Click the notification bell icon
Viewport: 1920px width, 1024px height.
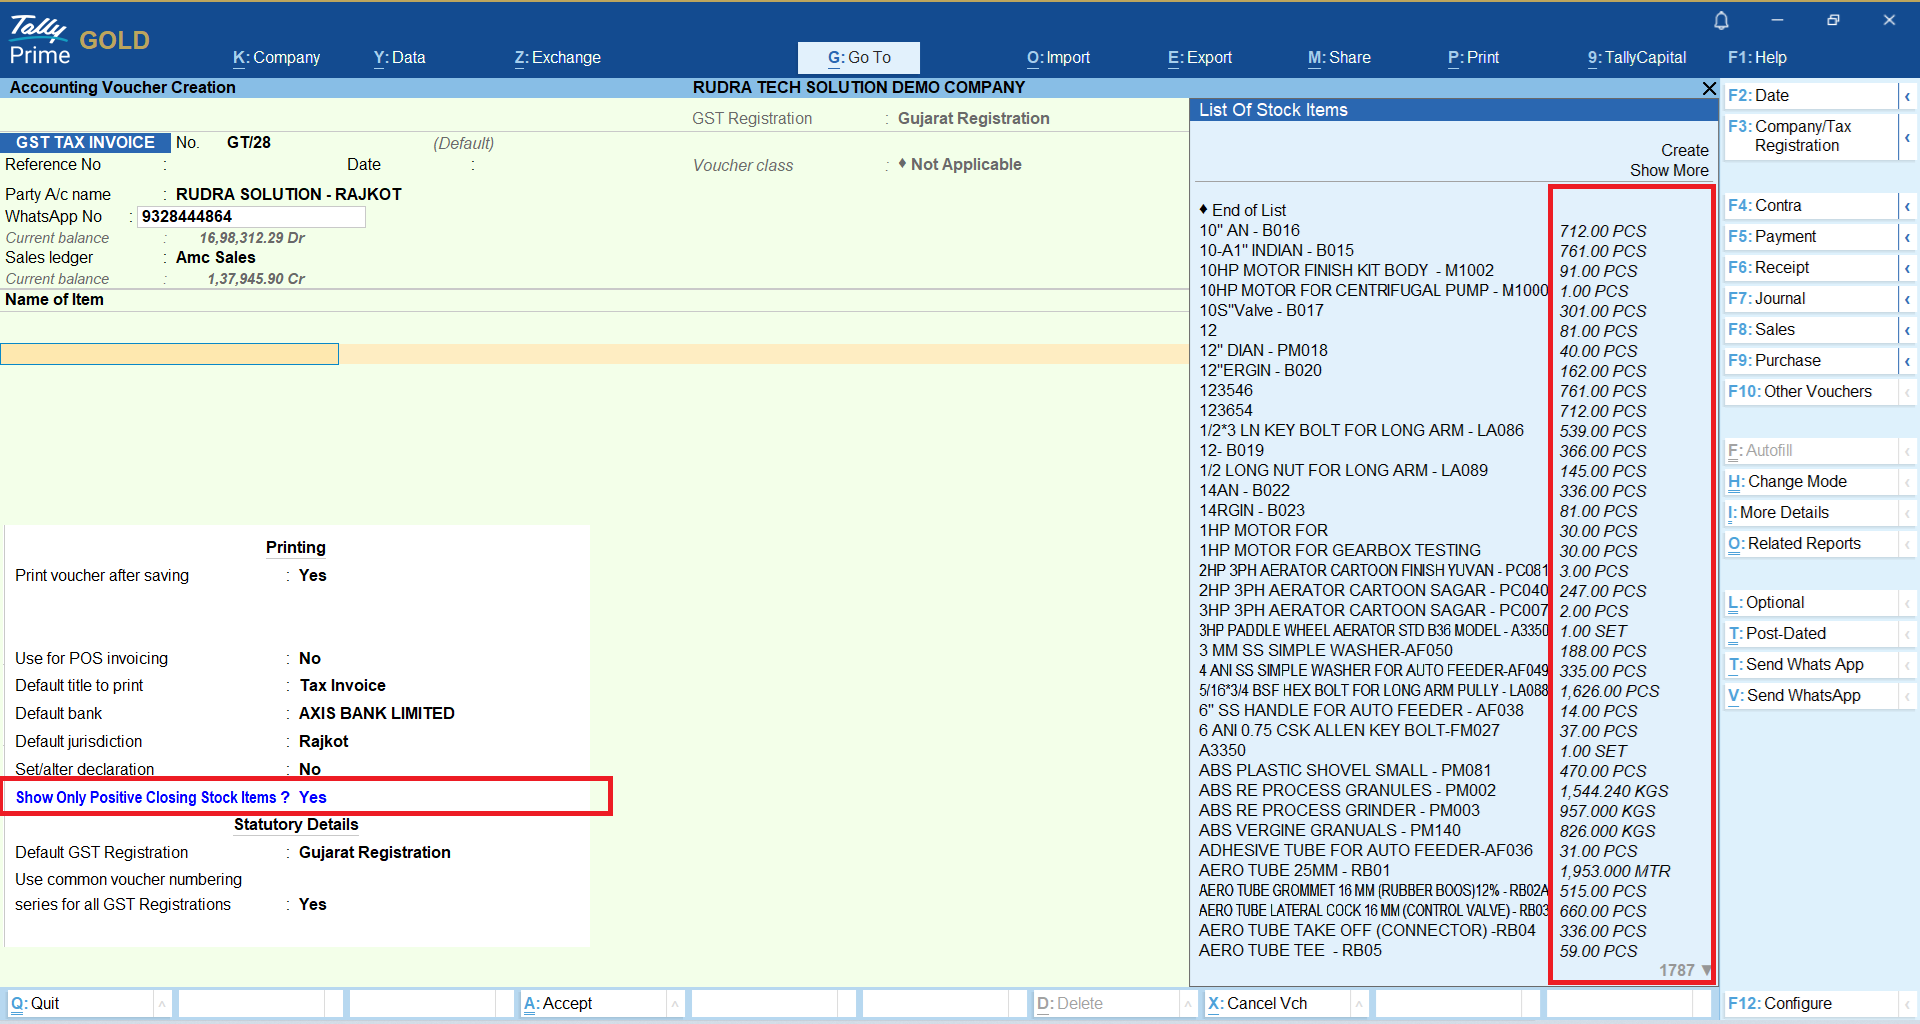point(1721,21)
